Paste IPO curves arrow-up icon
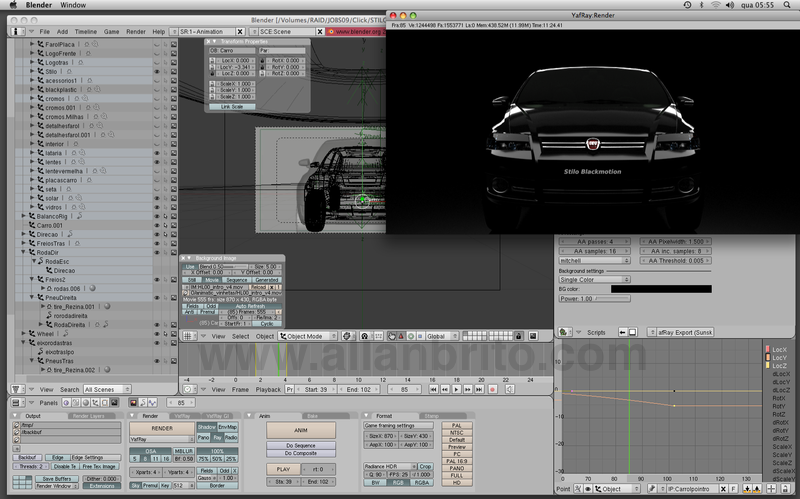This screenshot has width=800, height=499. coord(757,489)
